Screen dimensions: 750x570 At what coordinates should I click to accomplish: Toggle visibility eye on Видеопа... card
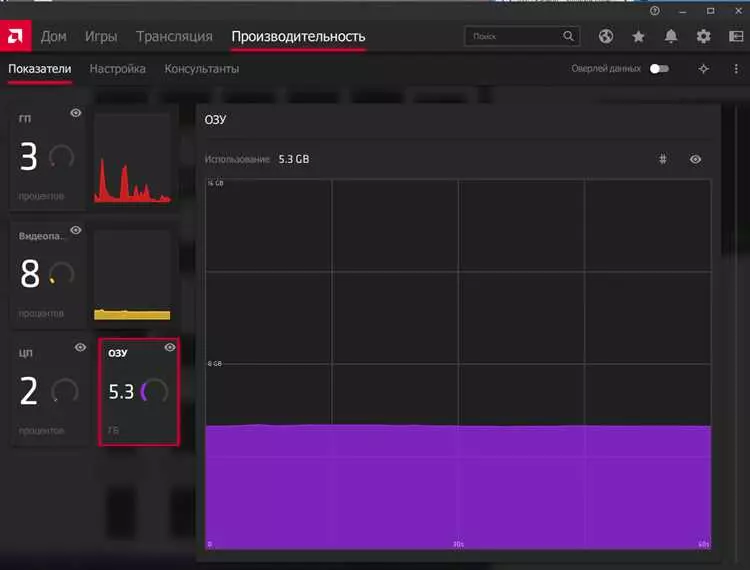[x=76, y=230]
